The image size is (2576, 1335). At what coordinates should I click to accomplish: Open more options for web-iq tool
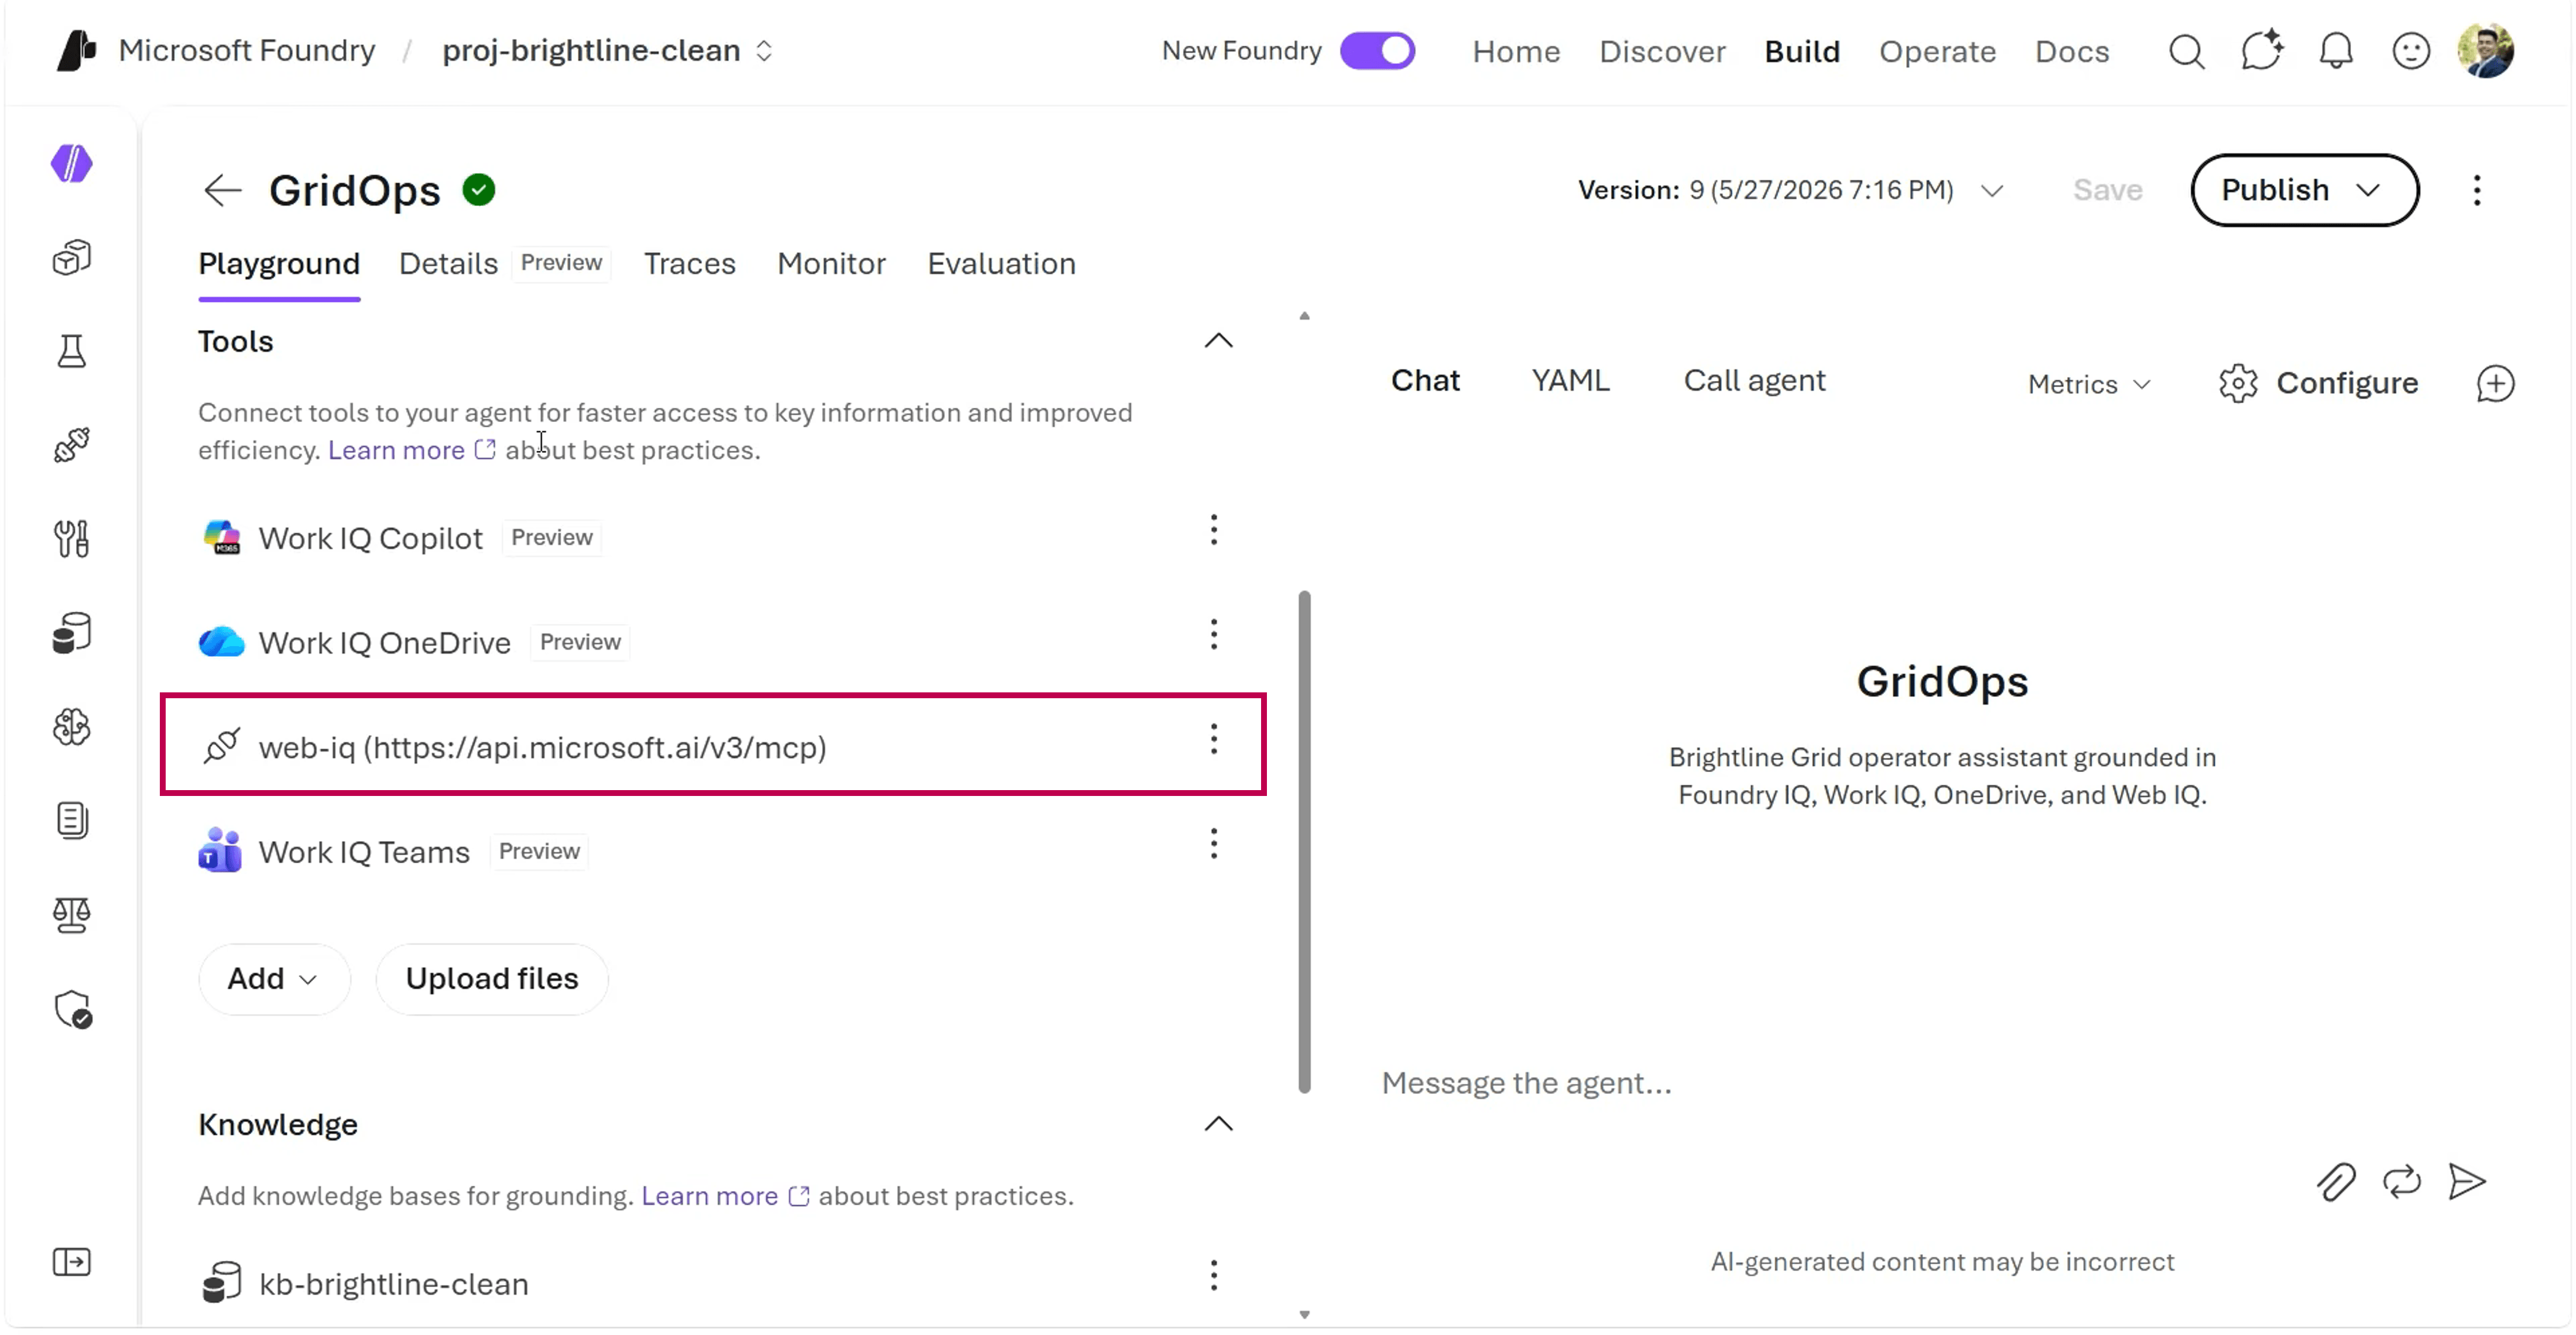pyautogui.click(x=1214, y=740)
